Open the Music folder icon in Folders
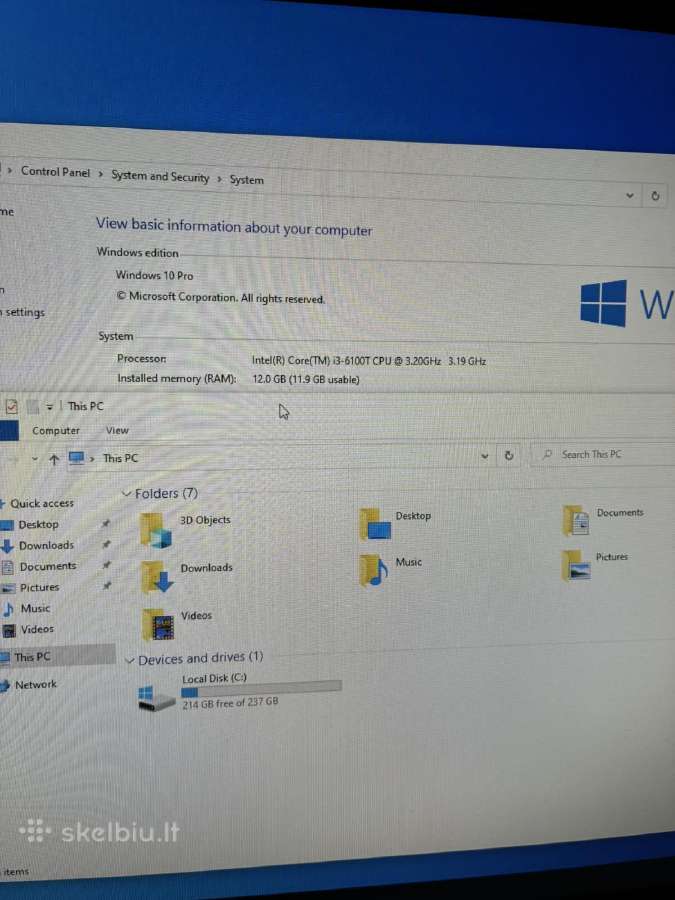This screenshot has width=675, height=900. click(374, 570)
